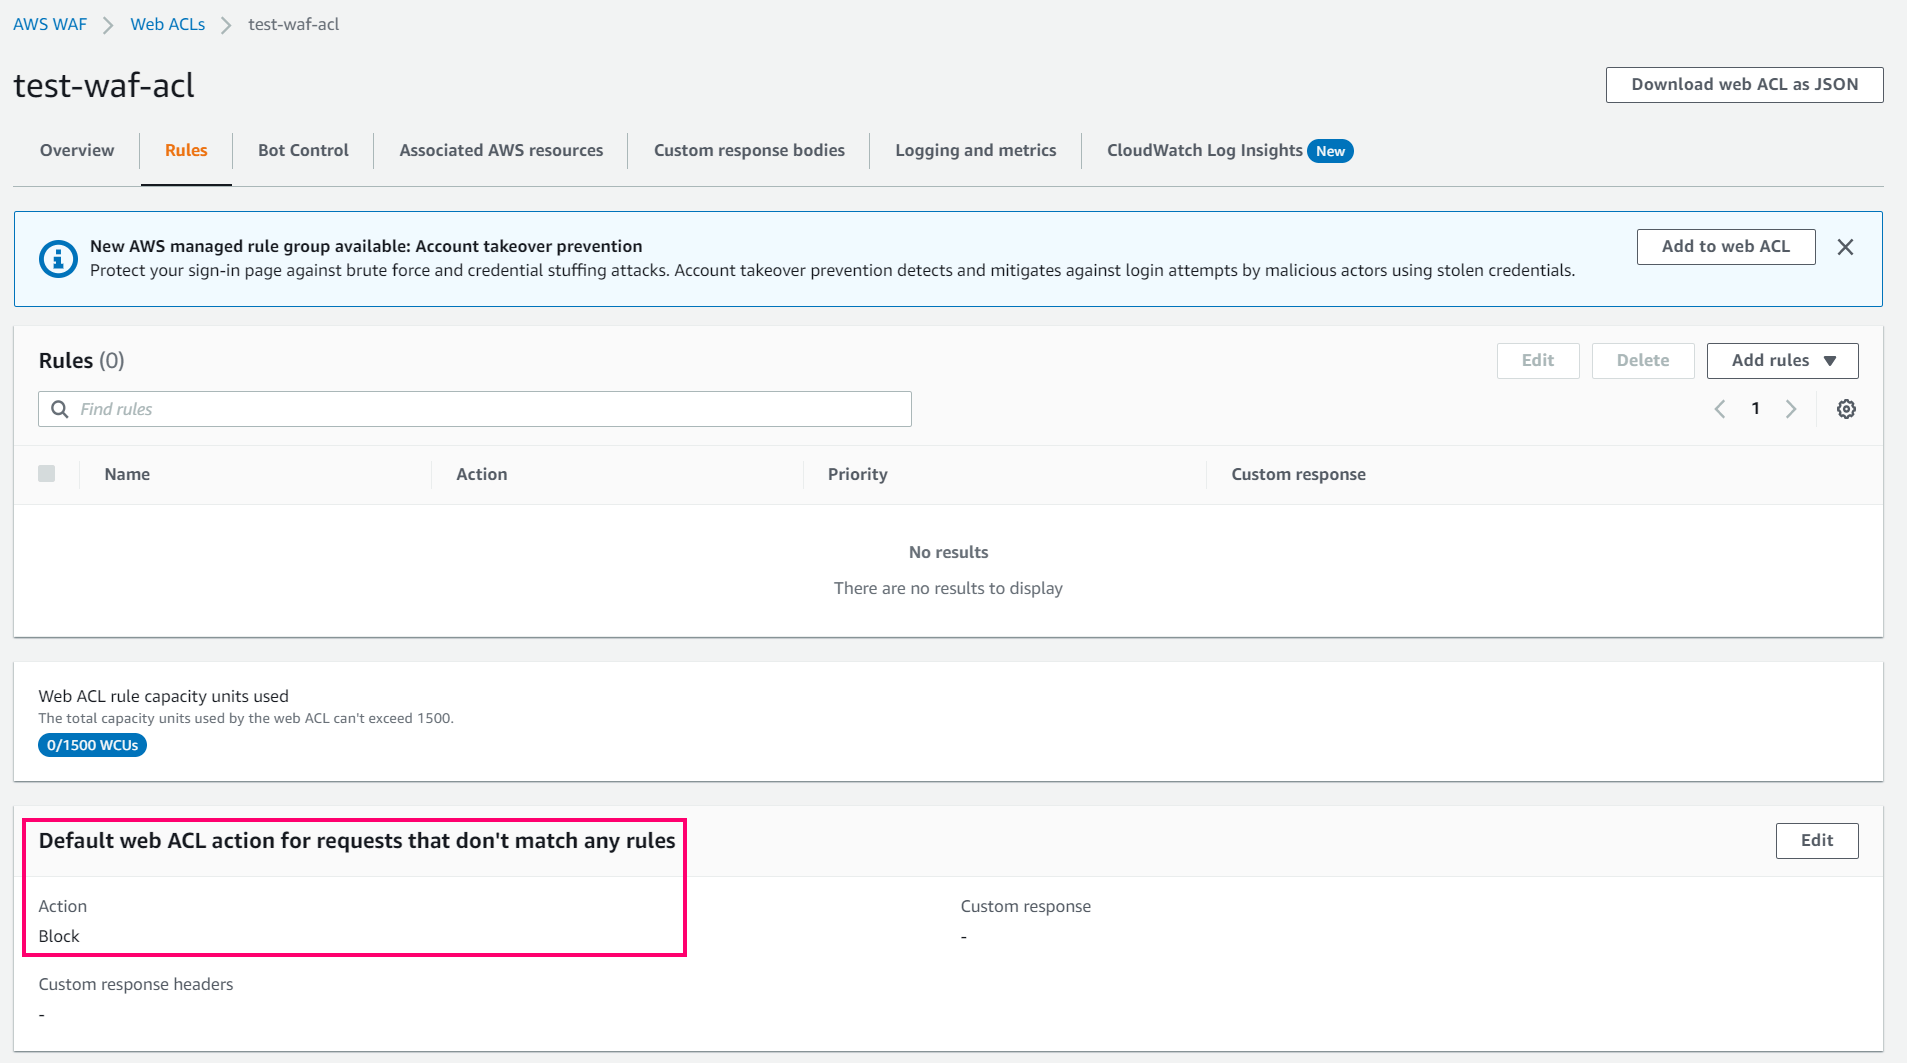The height and width of the screenshot is (1063, 1907).
Task: Click the test-waf-acl breadcrumb text
Action: click(x=294, y=24)
